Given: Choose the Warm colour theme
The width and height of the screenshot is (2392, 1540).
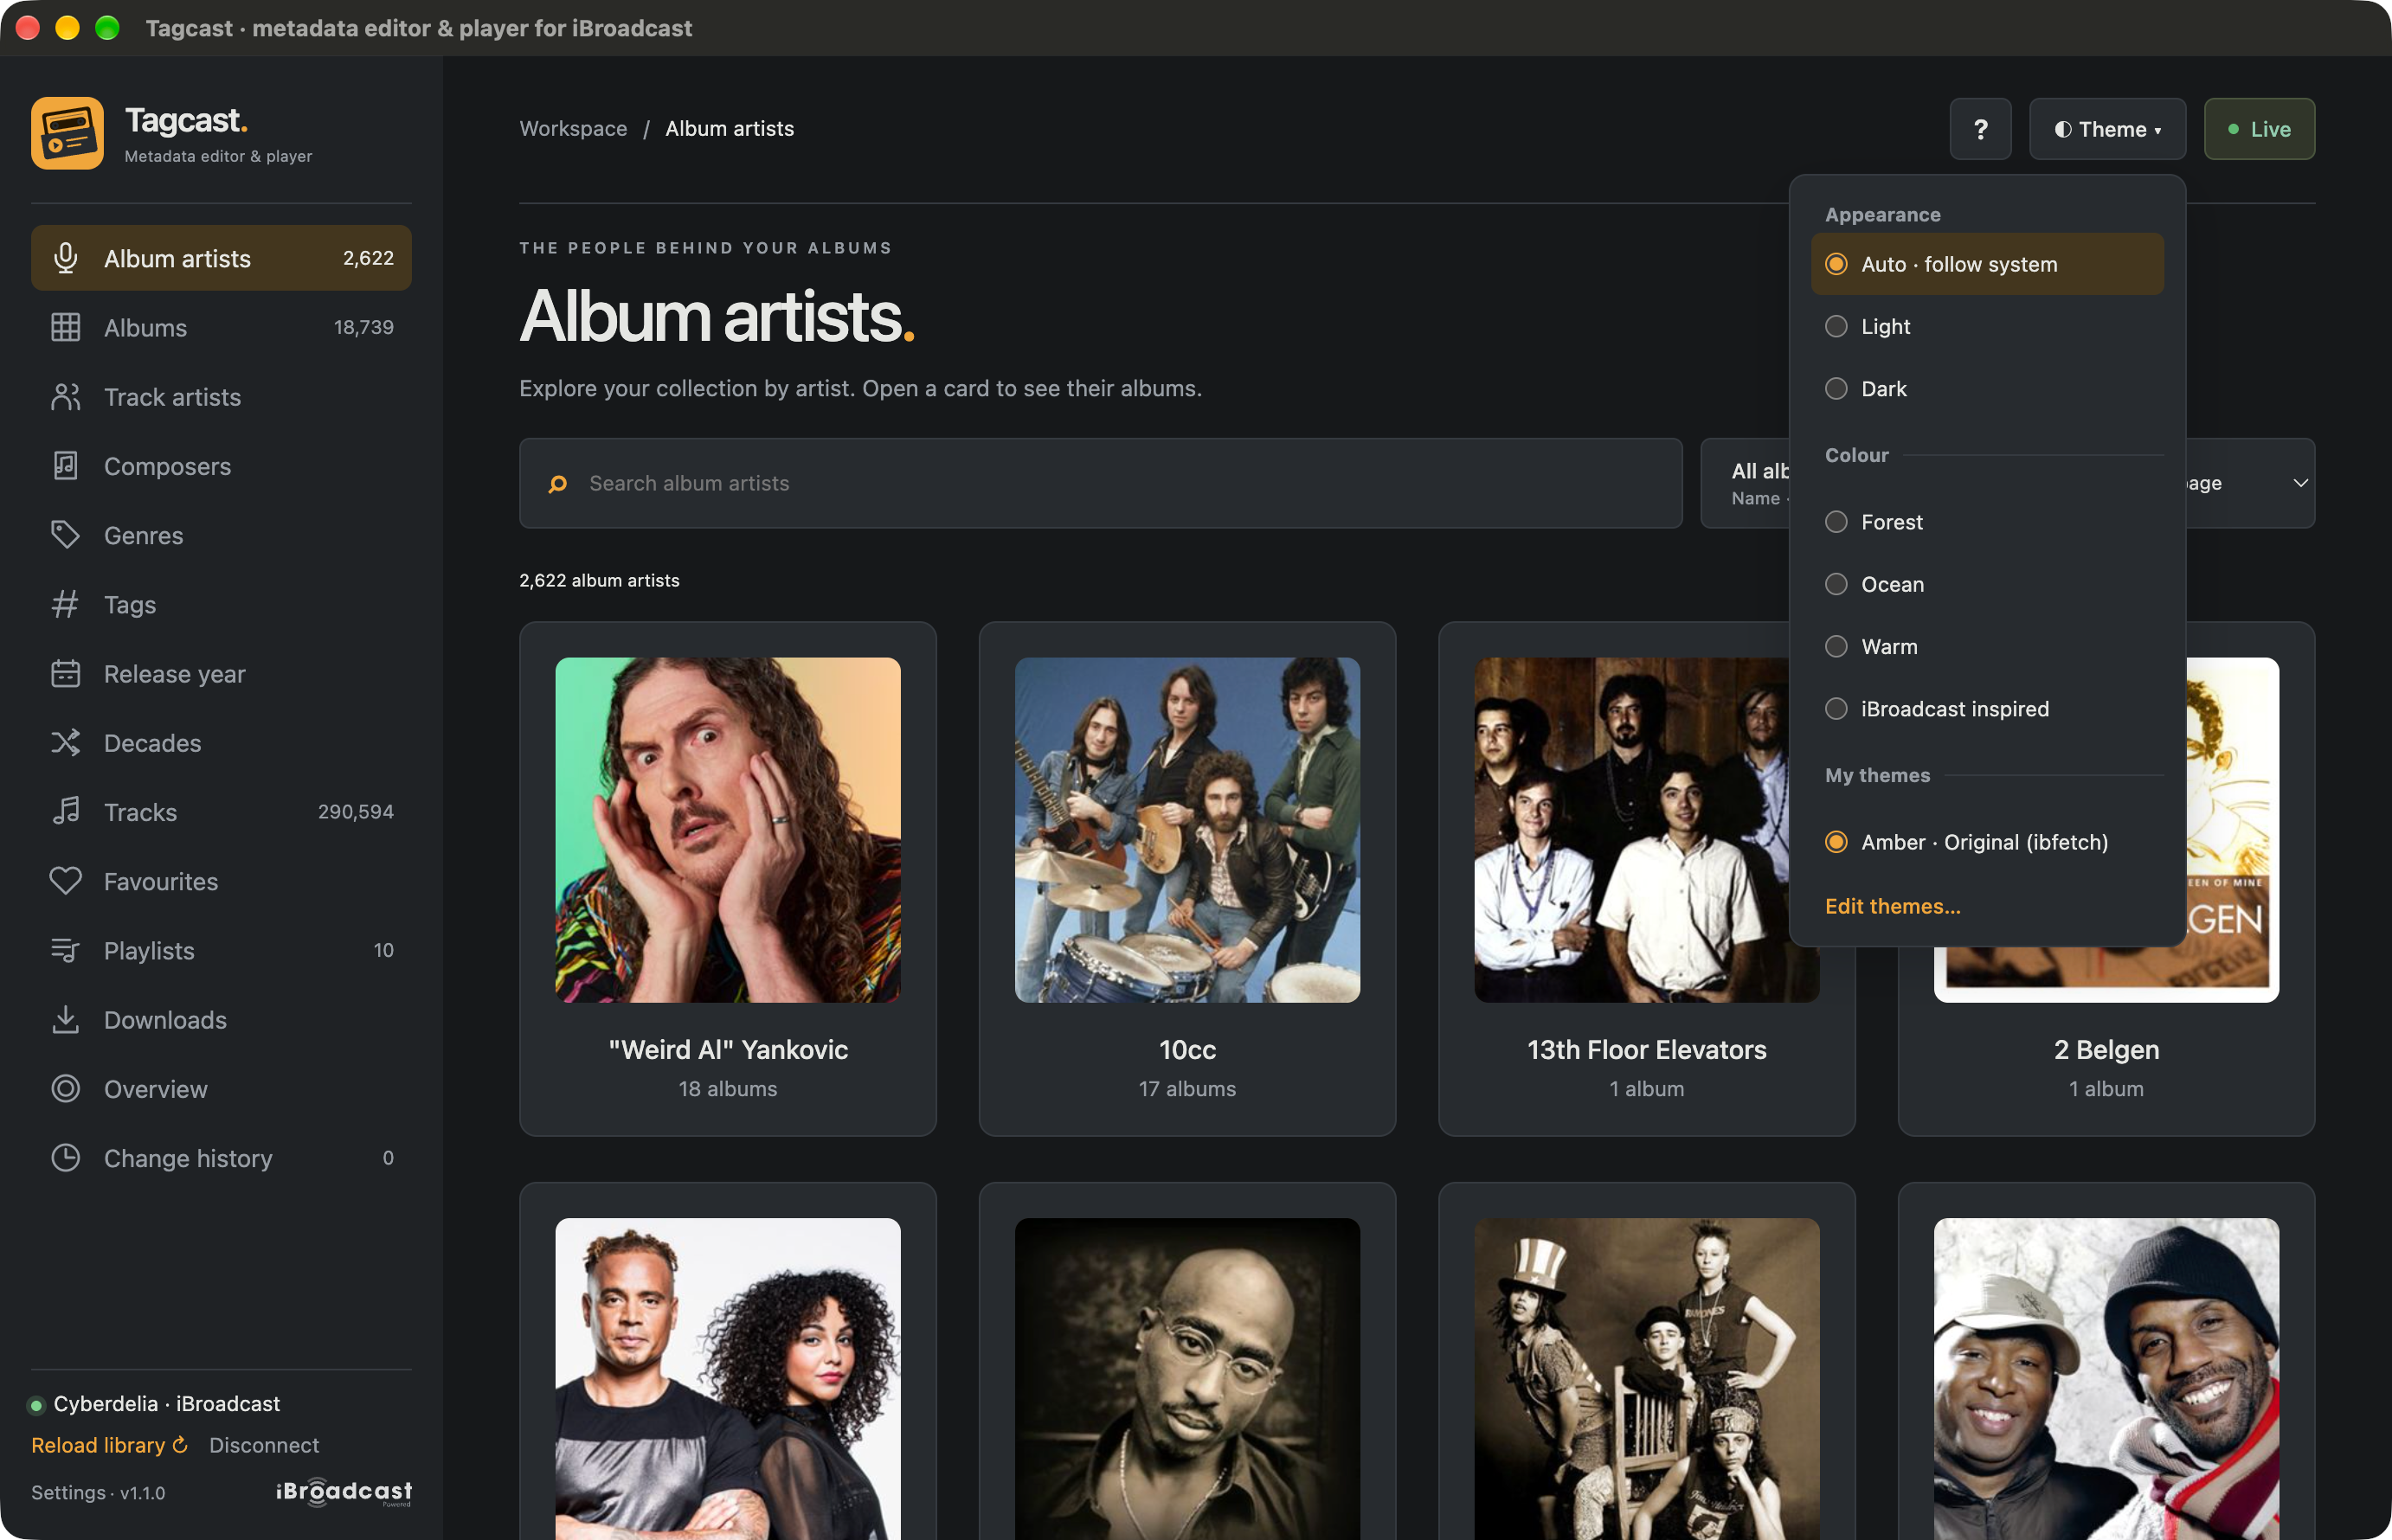Looking at the screenshot, I should pos(1987,646).
